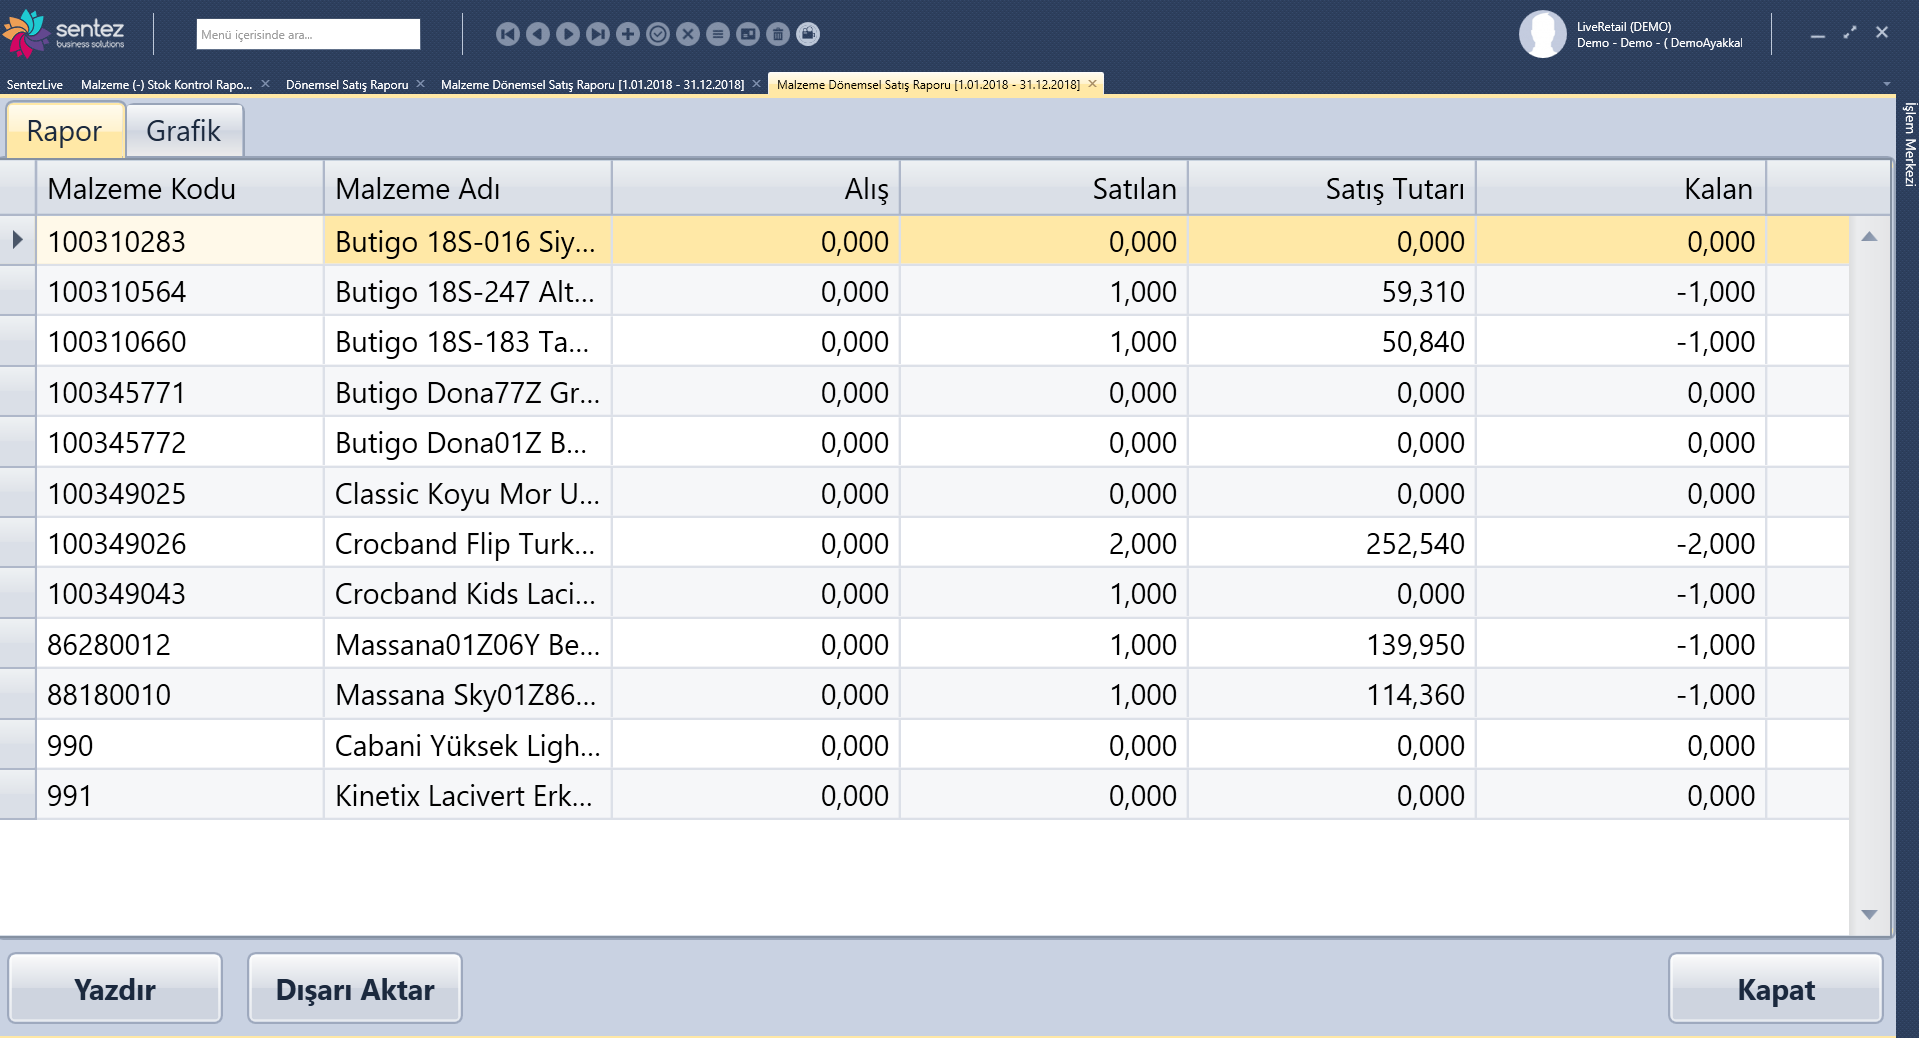Click the Dışarı Aktar button
This screenshot has width=1919, height=1038.
click(x=355, y=989)
